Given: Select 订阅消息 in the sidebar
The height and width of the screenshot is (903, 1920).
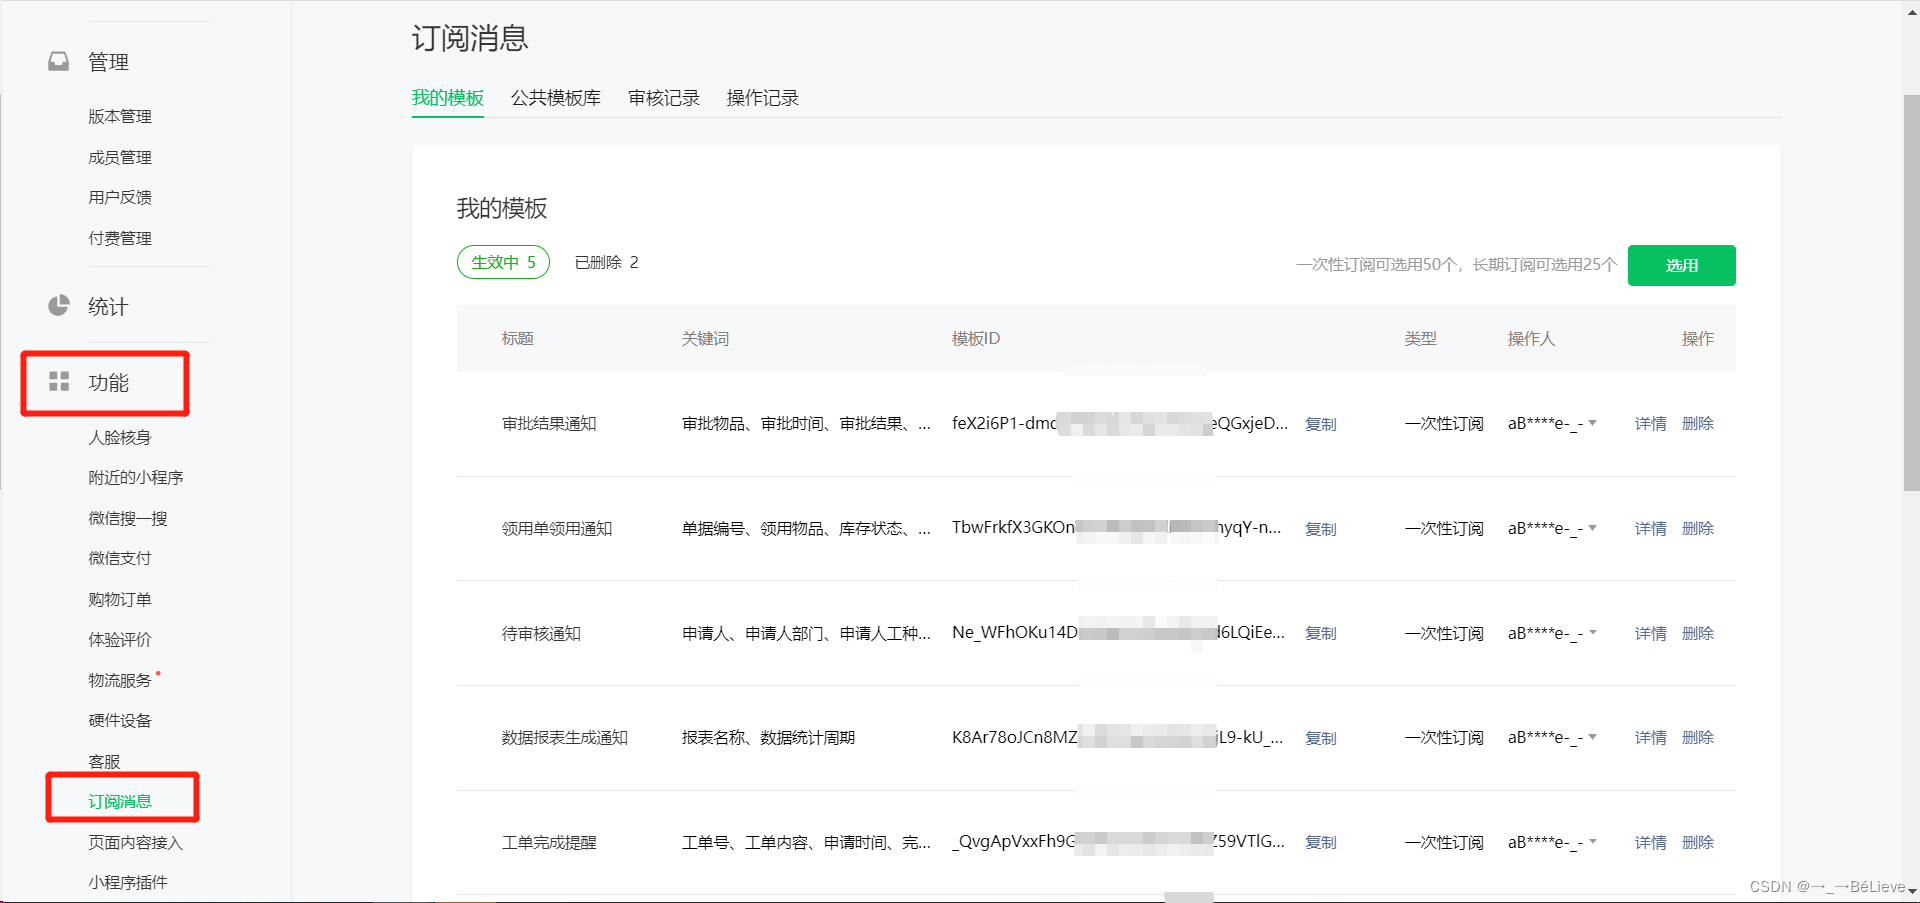Looking at the screenshot, I should [120, 801].
